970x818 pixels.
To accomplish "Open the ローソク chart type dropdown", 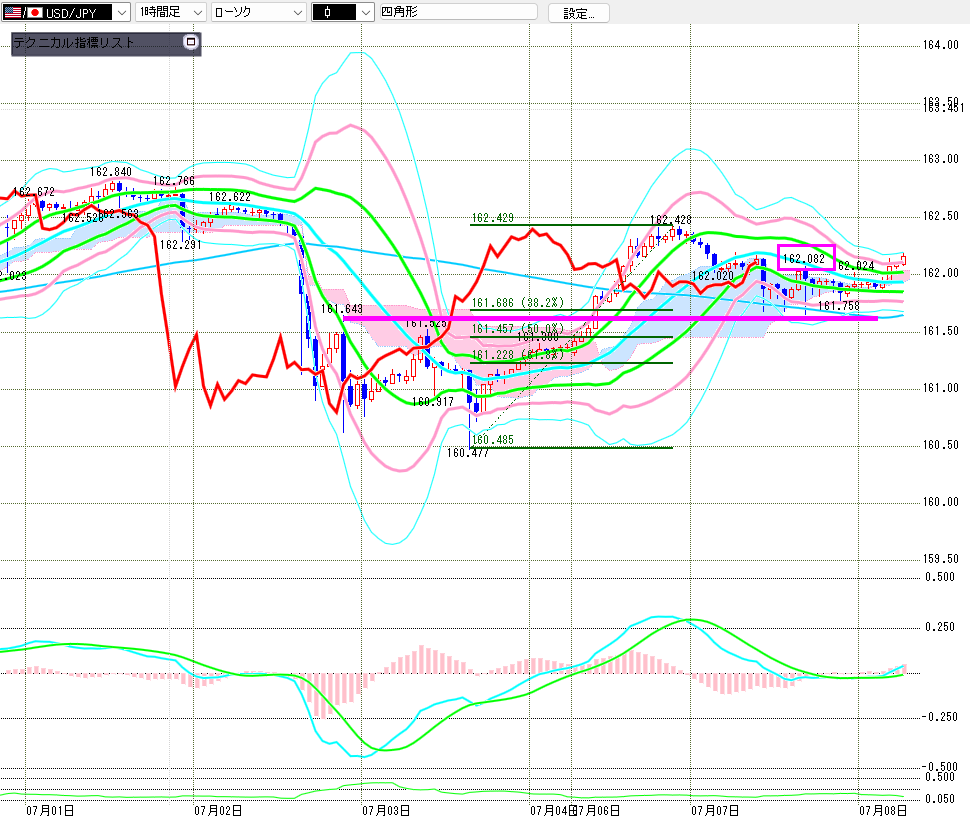I will click(259, 12).
